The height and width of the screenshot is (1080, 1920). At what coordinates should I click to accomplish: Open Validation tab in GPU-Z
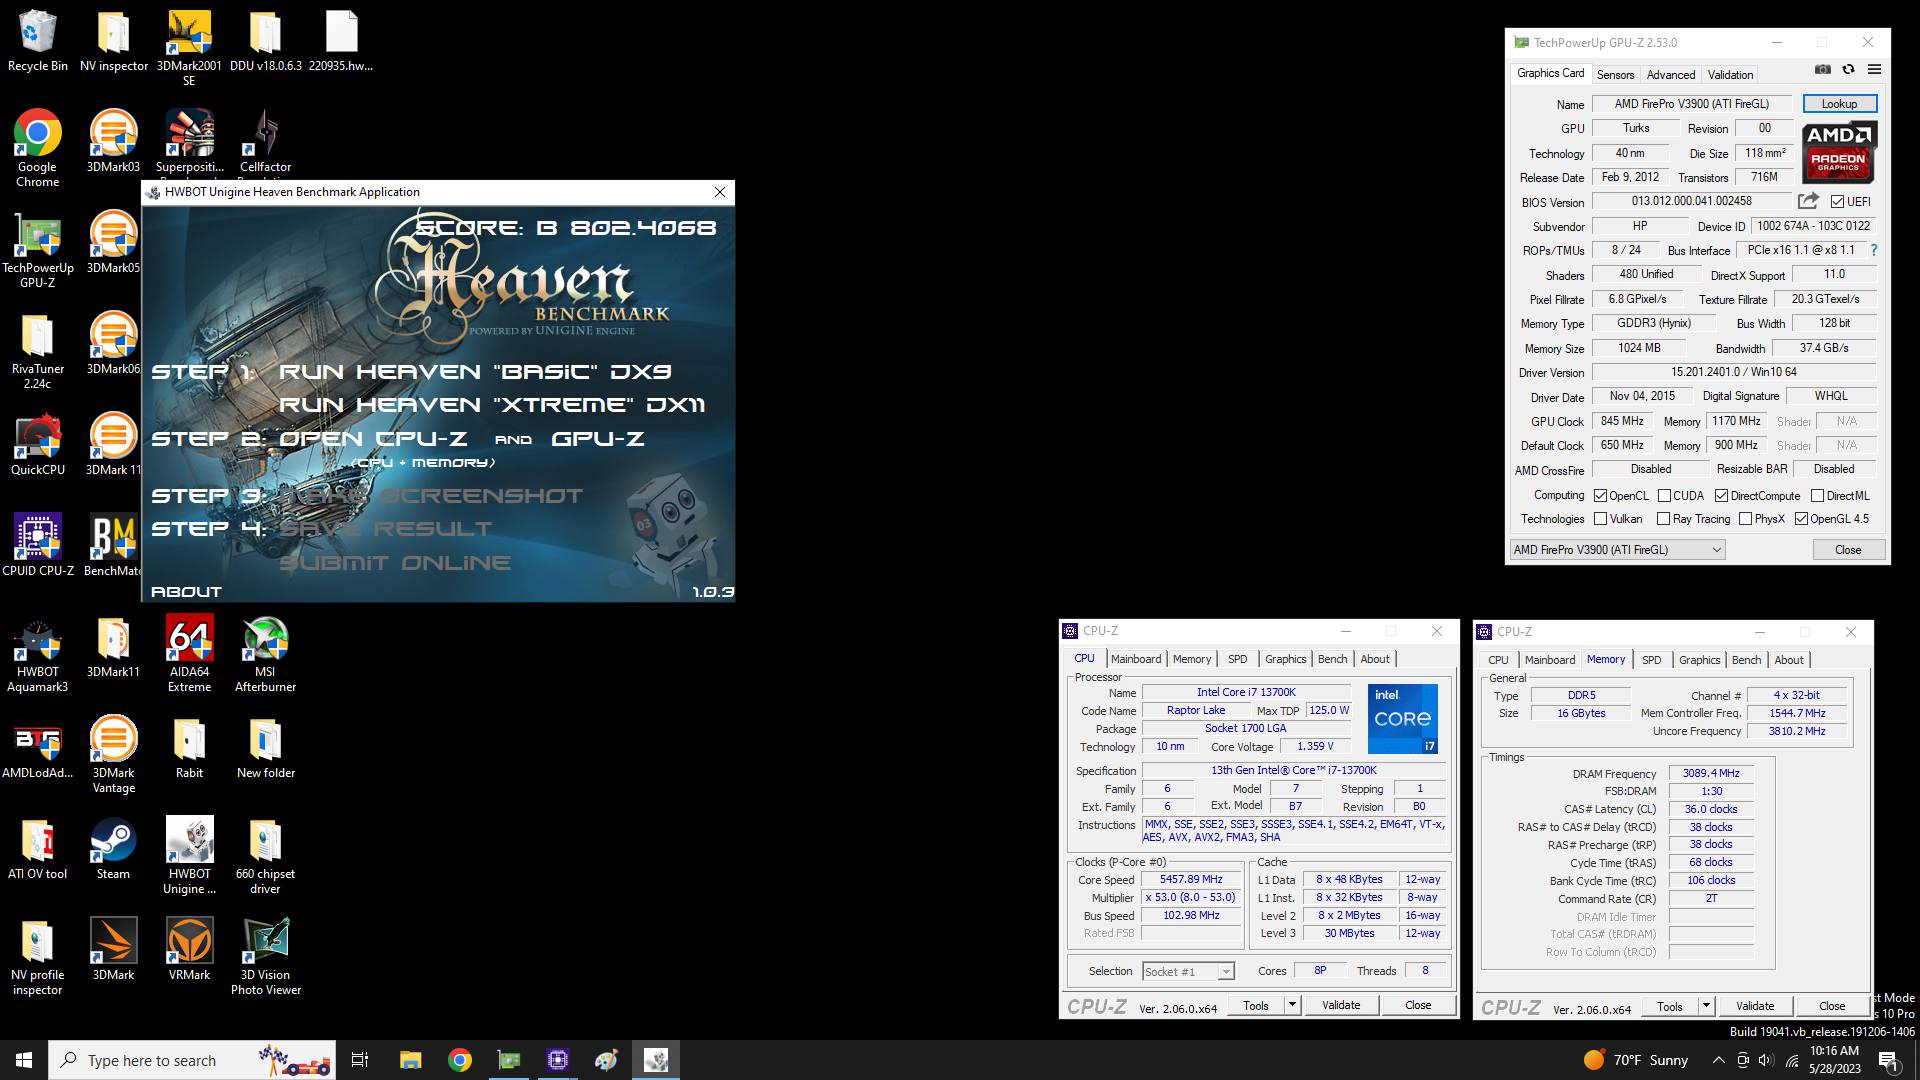[x=1730, y=75]
